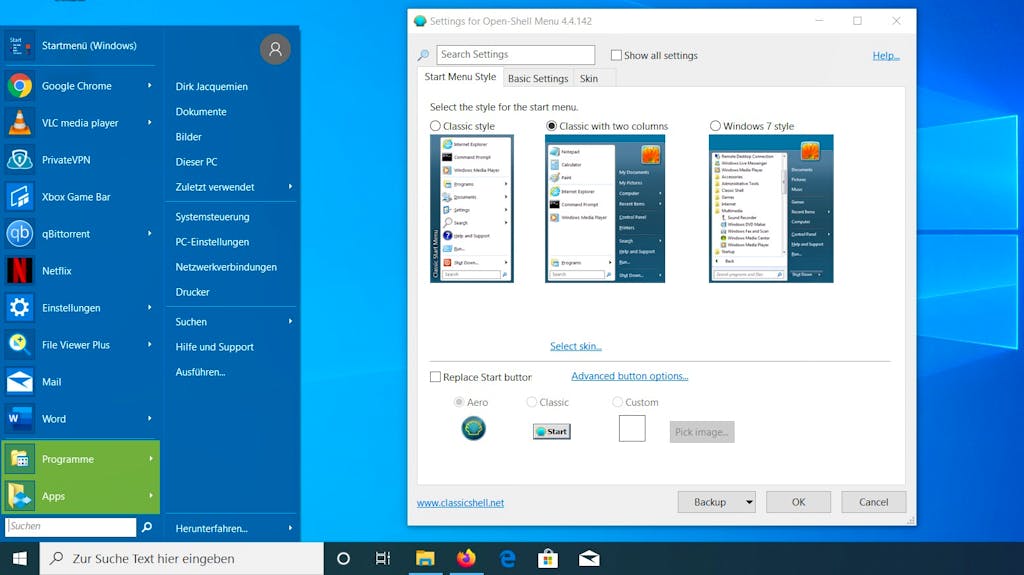Image resolution: width=1024 pixels, height=575 pixels.
Task: Click the Classic style preview thumbnail
Action: point(472,208)
